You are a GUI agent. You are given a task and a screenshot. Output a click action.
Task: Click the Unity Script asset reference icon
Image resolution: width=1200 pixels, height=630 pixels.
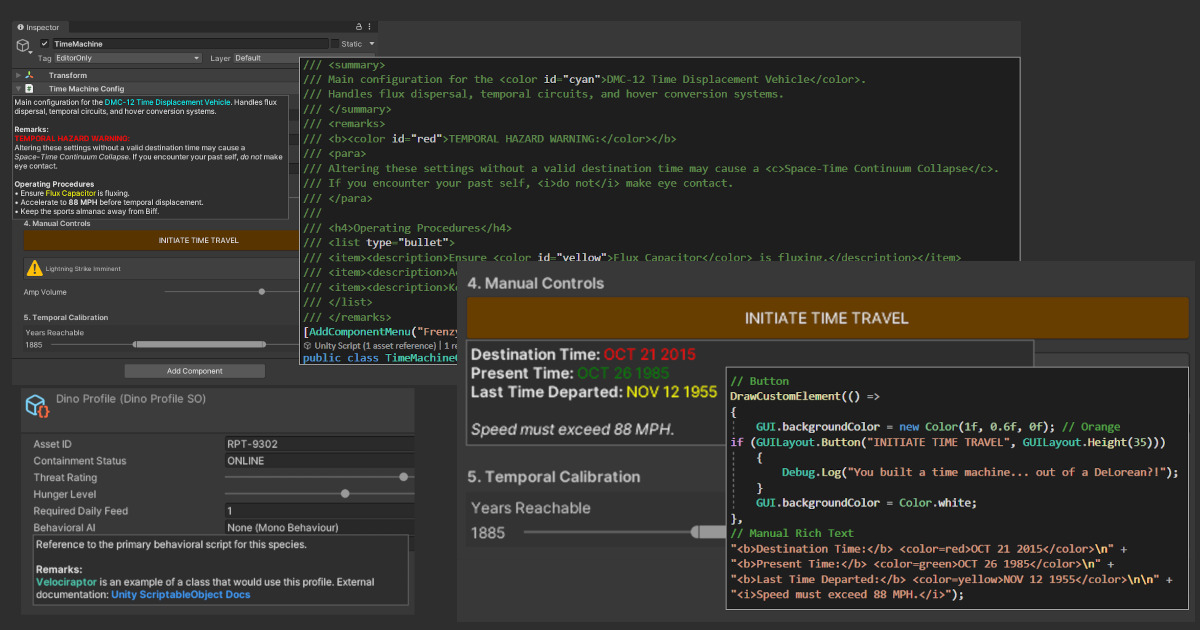click(x=308, y=345)
